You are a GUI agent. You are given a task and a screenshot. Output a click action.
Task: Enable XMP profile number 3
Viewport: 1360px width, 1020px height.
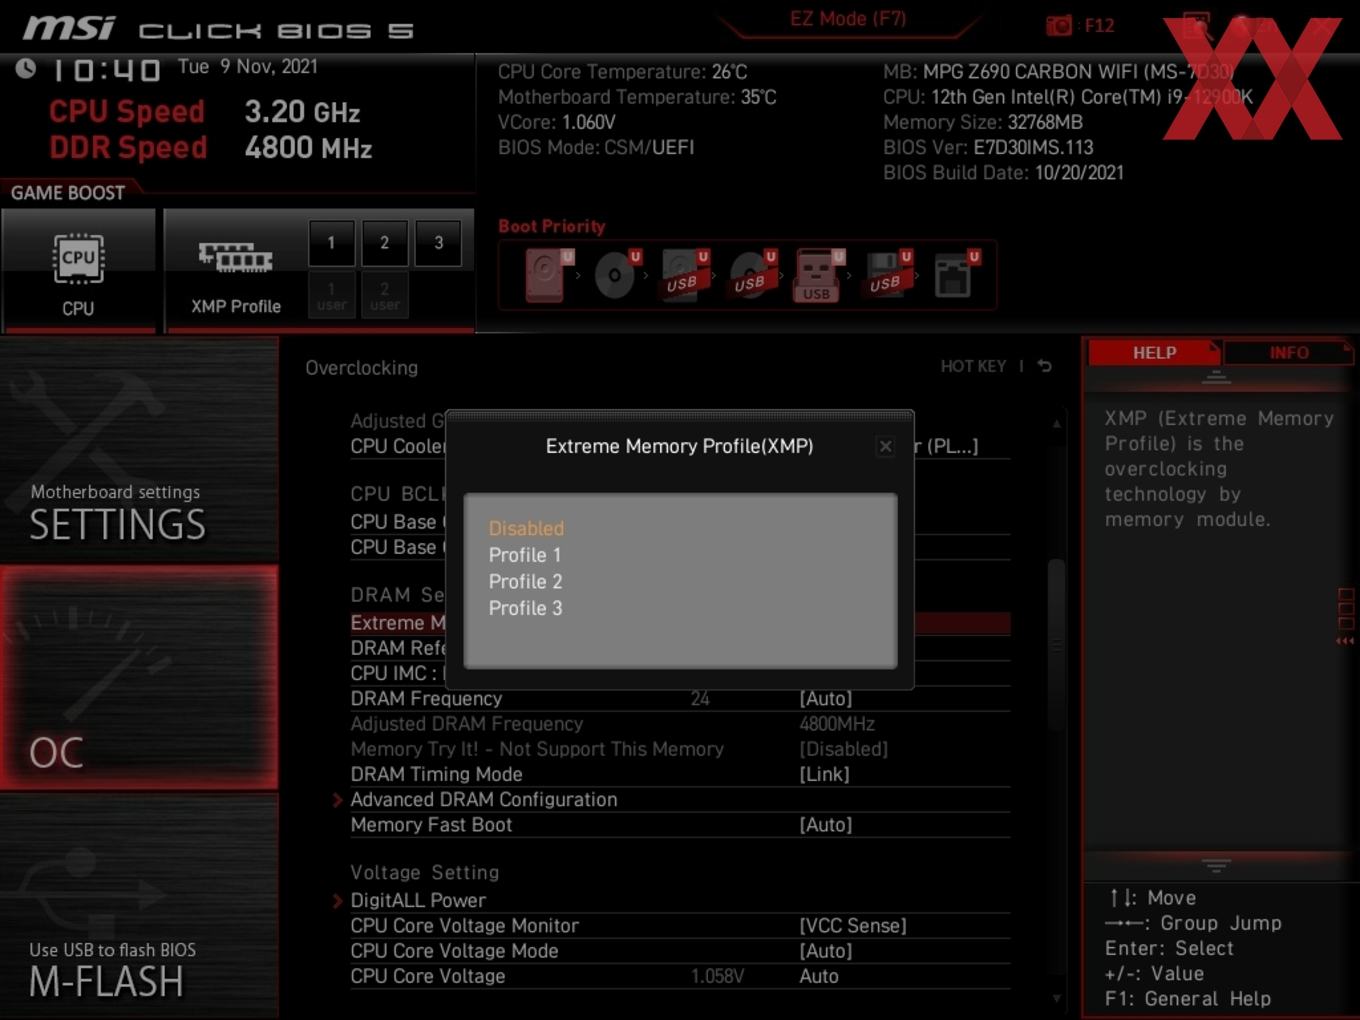pyautogui.click(x=438, y=243)
